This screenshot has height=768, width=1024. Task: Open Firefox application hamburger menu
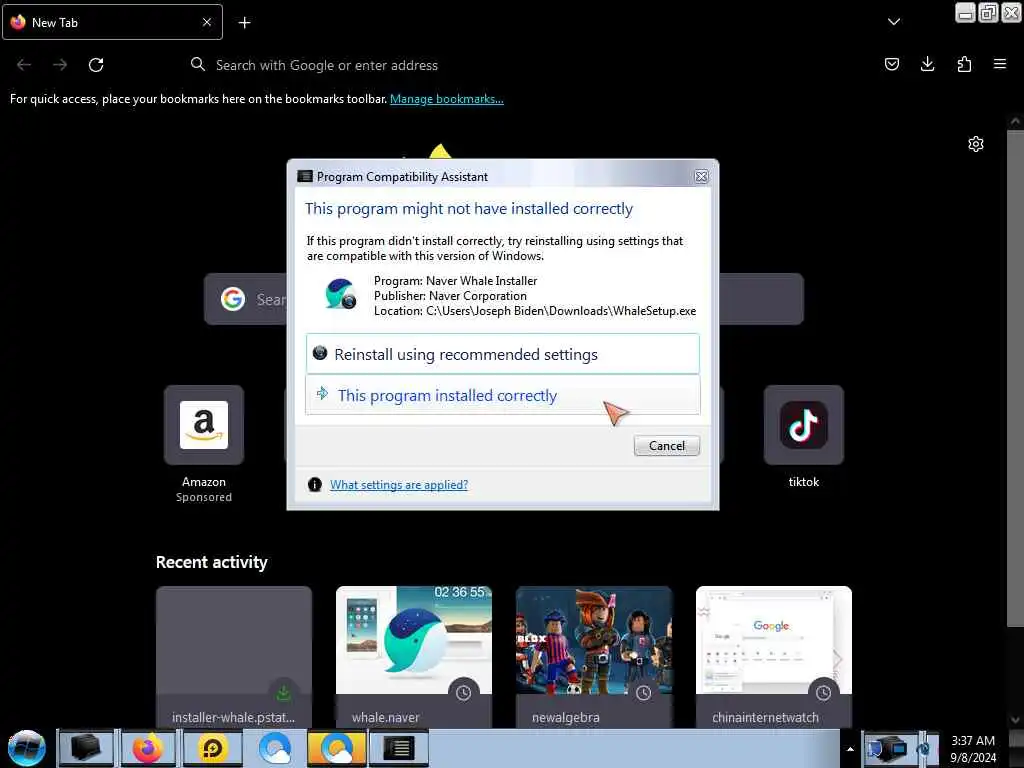(x=999, y=64)
